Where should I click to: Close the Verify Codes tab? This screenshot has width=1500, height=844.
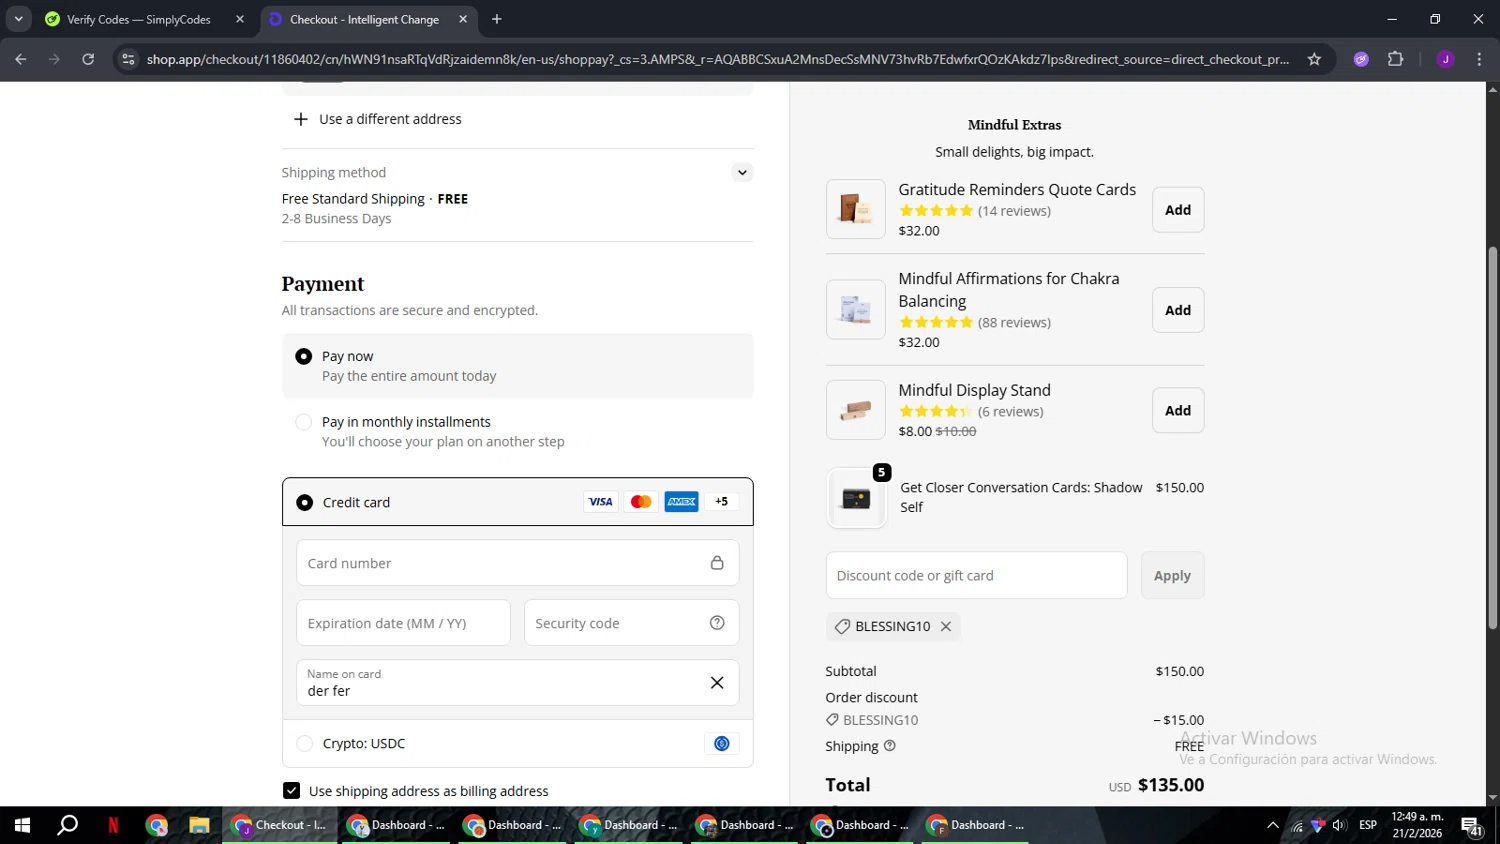(x=240, y=19)
